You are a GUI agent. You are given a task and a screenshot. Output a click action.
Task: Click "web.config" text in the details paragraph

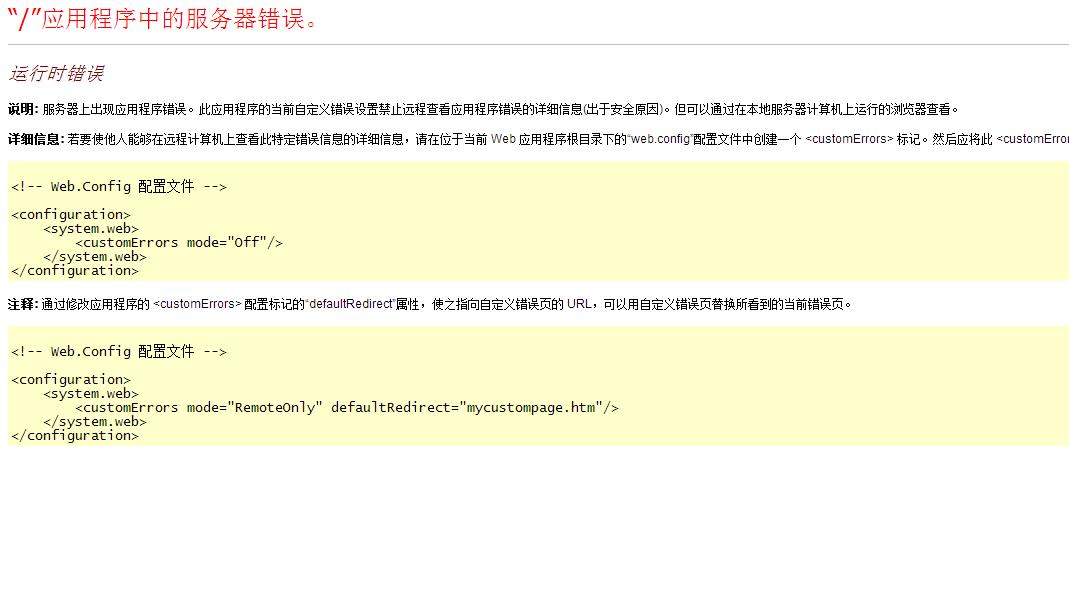(x=660, y=139)
